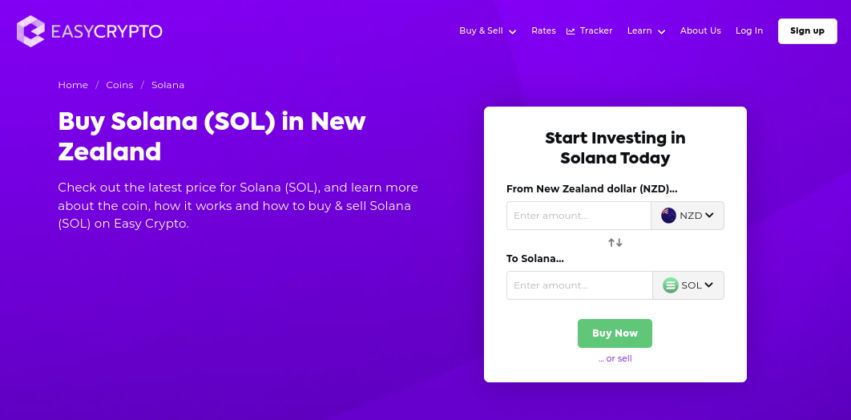Open the NZD currency dropdown
Screen dimensions: 851x420
click(x=688, y=215)
